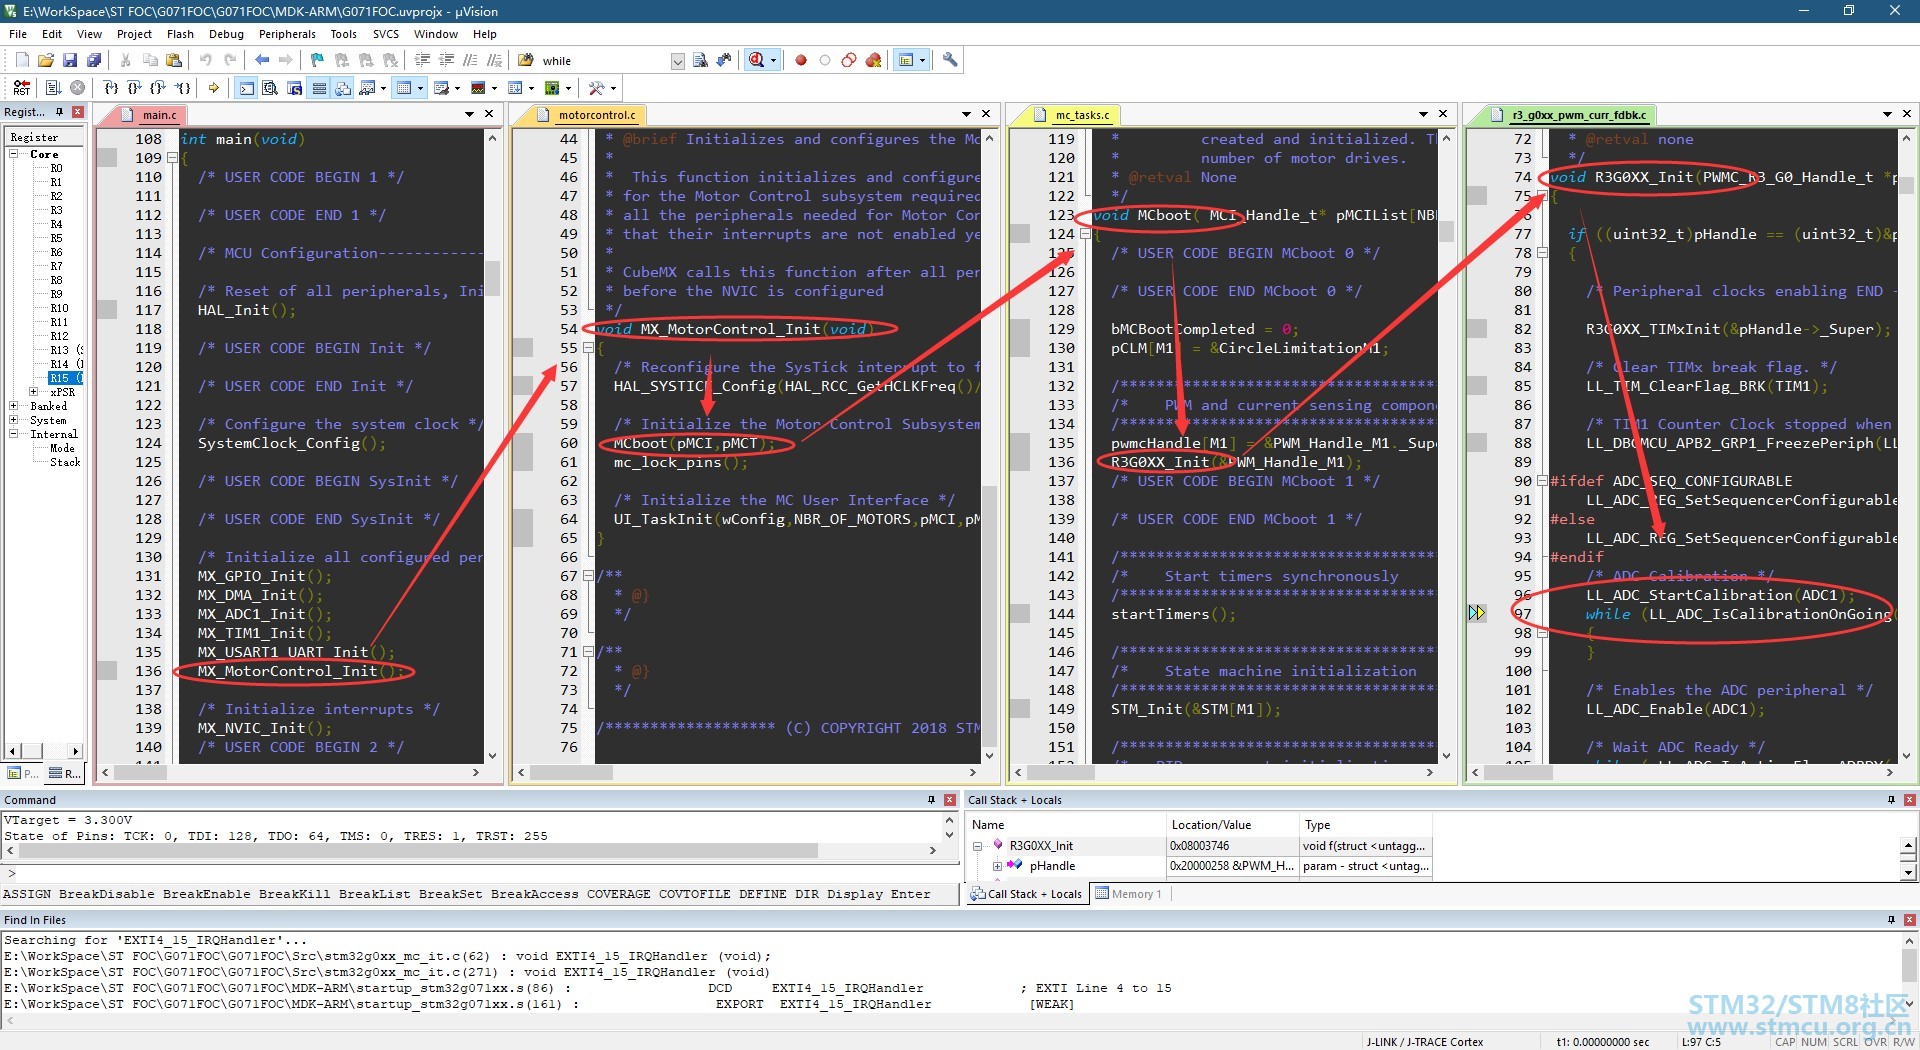Screen dimensions: 1920x1050
Task: Insert a bookmark using the flag icon
Action: pos(317,61)
